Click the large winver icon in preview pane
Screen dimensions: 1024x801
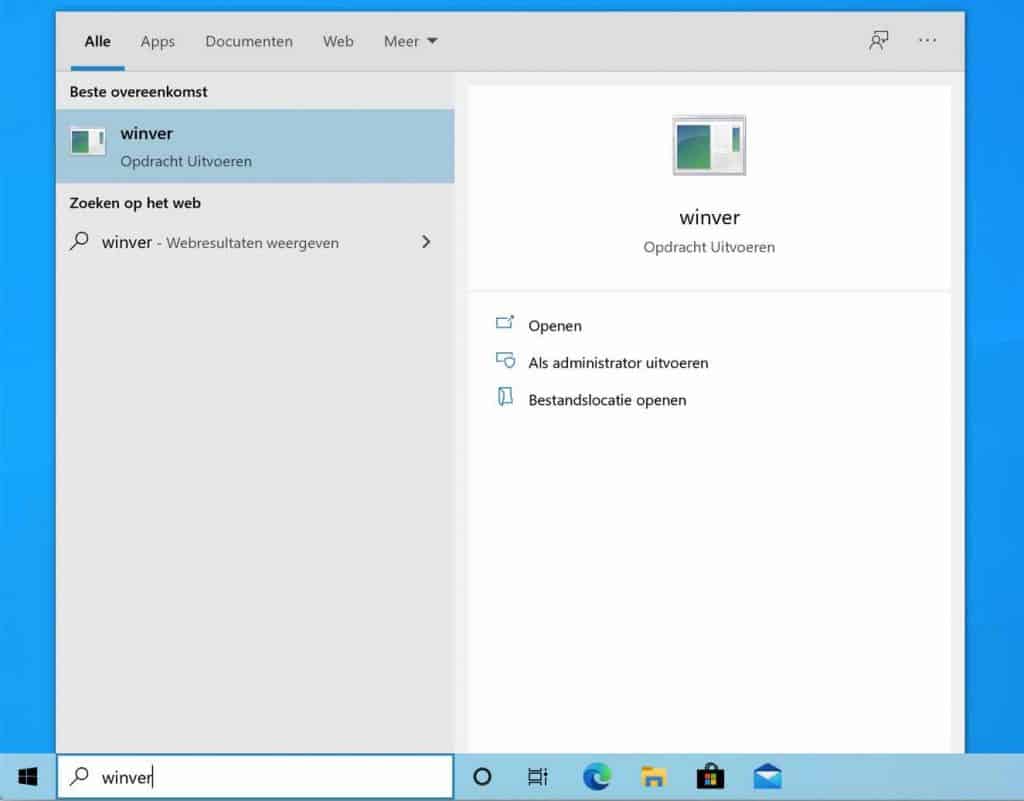pos(709,146)
